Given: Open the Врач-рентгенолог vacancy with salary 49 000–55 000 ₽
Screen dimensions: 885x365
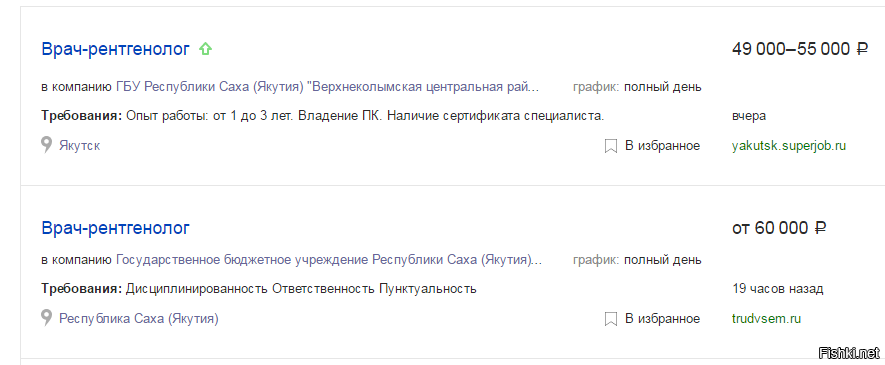Looking at the screenshot, I should tap(116, 50).
